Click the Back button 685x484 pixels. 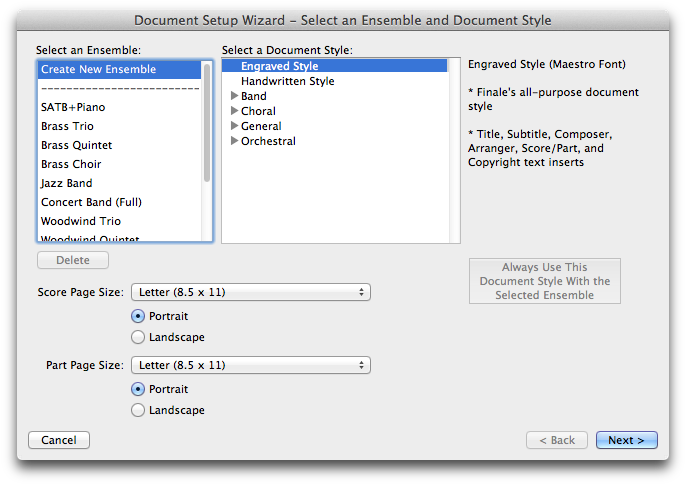(x=557, y=440)
